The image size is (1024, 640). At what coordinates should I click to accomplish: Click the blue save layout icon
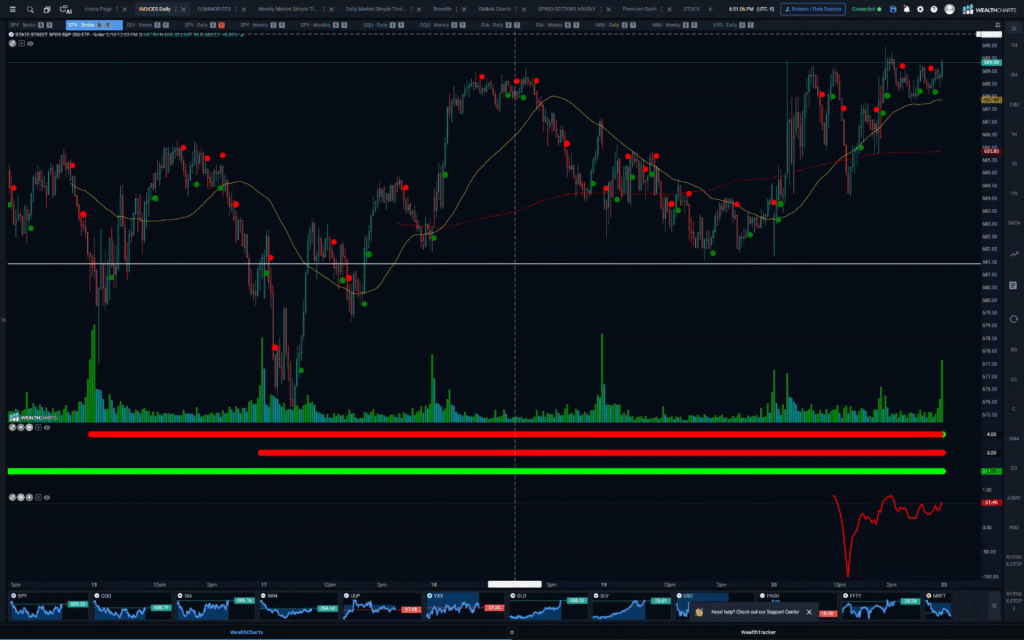coord(891,9)
